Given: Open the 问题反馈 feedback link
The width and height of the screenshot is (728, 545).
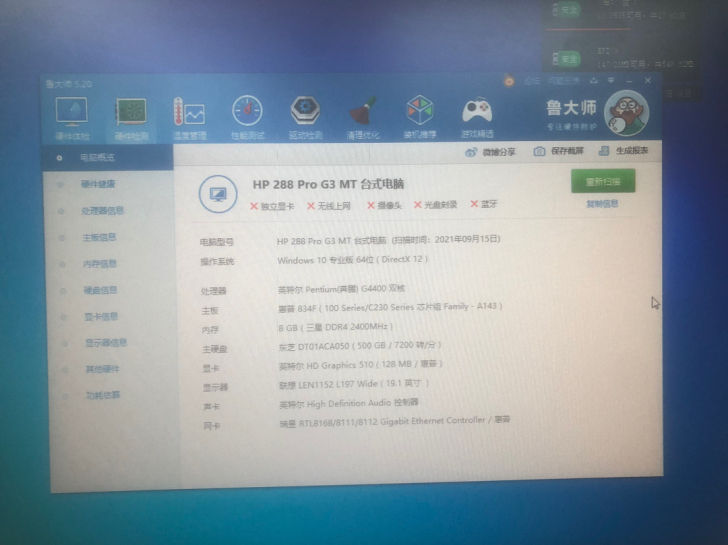Looking at the screenshot, I should pos(563,81).
